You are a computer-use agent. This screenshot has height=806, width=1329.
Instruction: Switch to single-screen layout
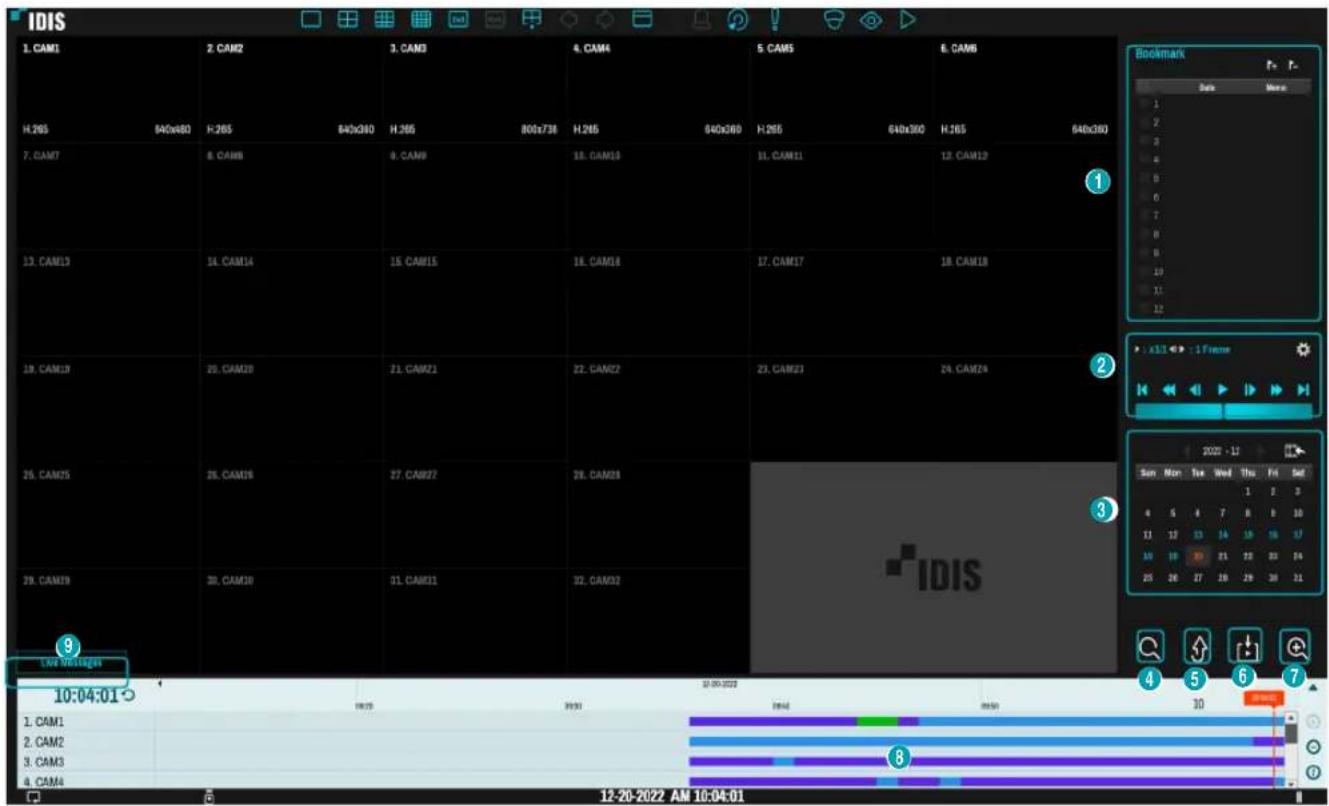[311, 18]
